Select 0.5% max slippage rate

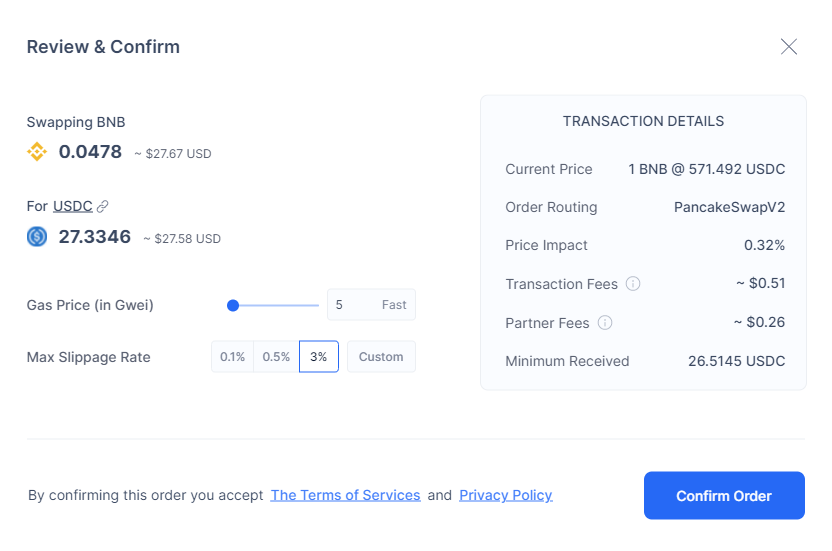pos(276,357)
